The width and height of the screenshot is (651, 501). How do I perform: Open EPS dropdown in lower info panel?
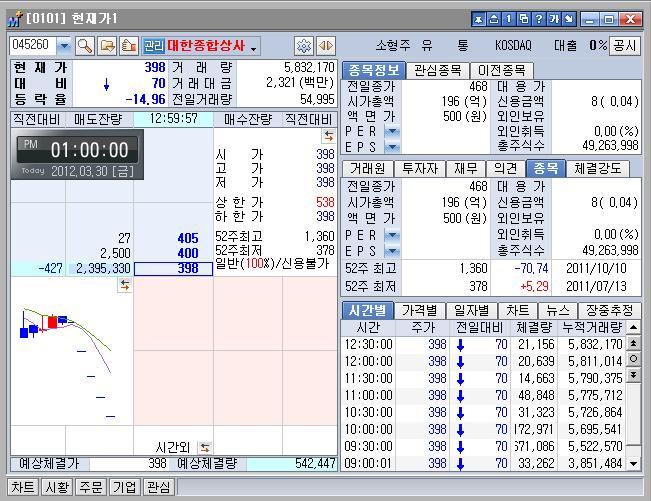click(x=392, y=251)
